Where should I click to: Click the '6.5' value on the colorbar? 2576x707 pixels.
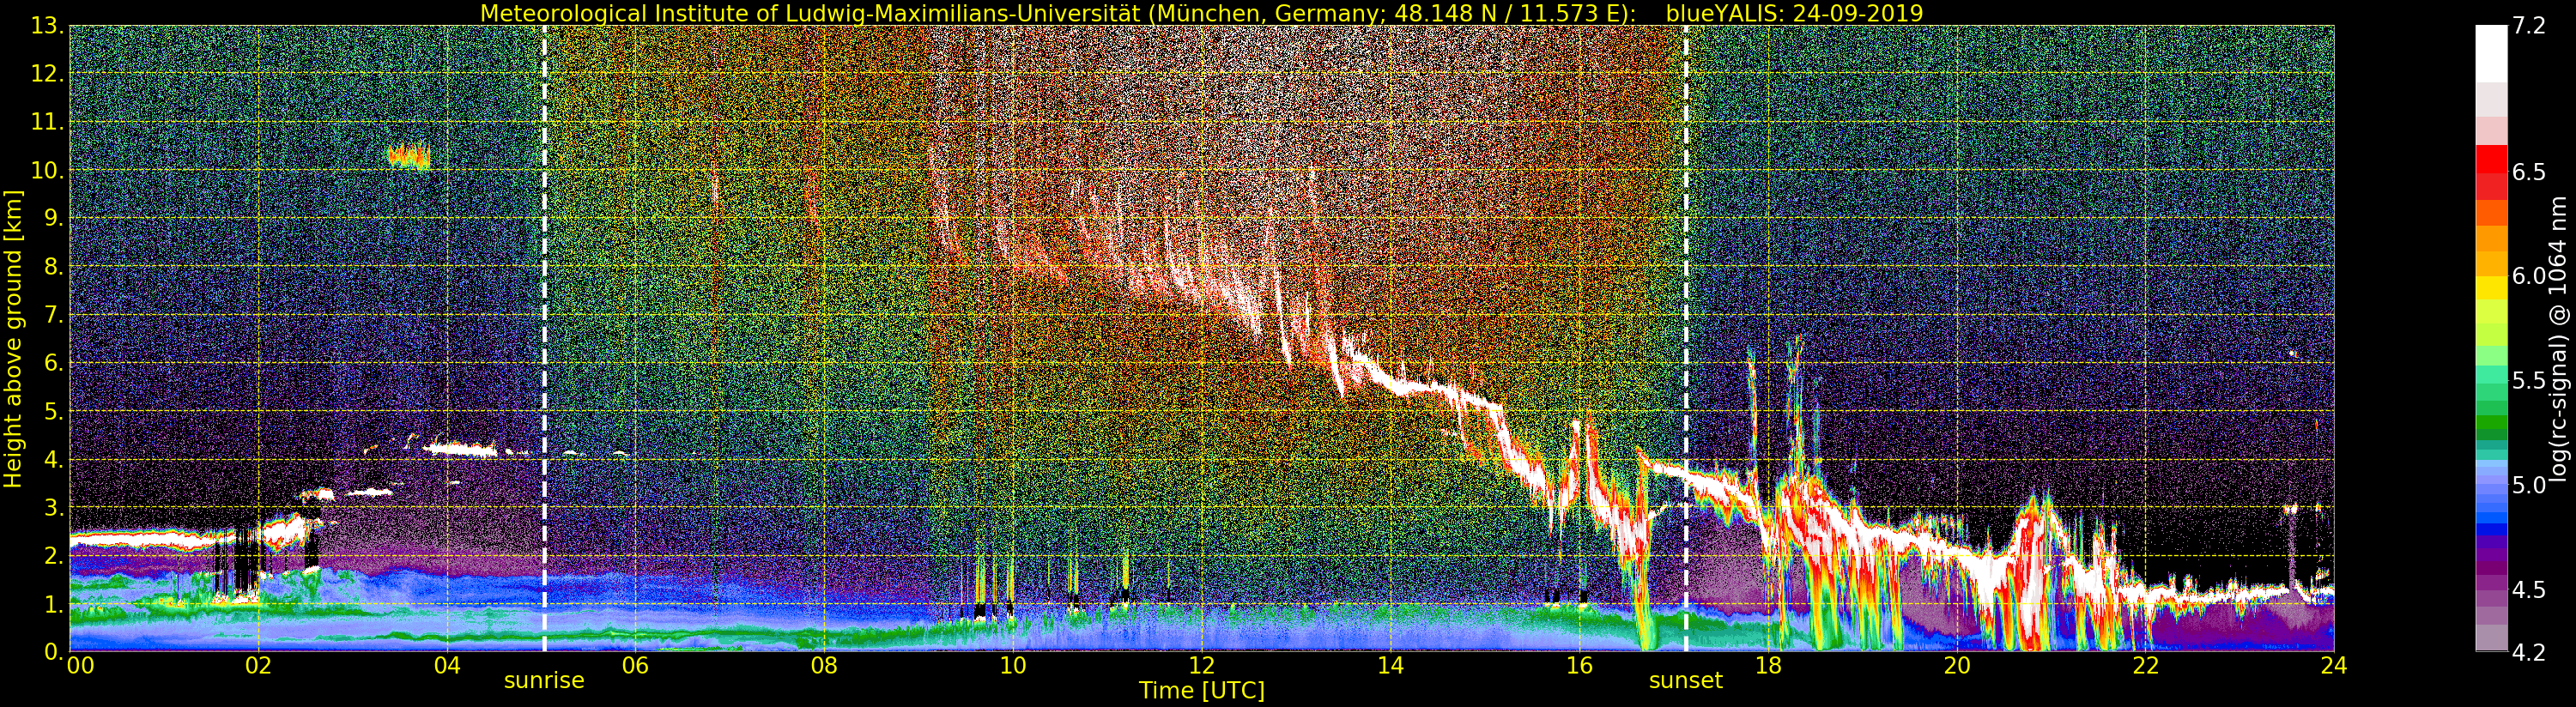(x=2528, y=172)
